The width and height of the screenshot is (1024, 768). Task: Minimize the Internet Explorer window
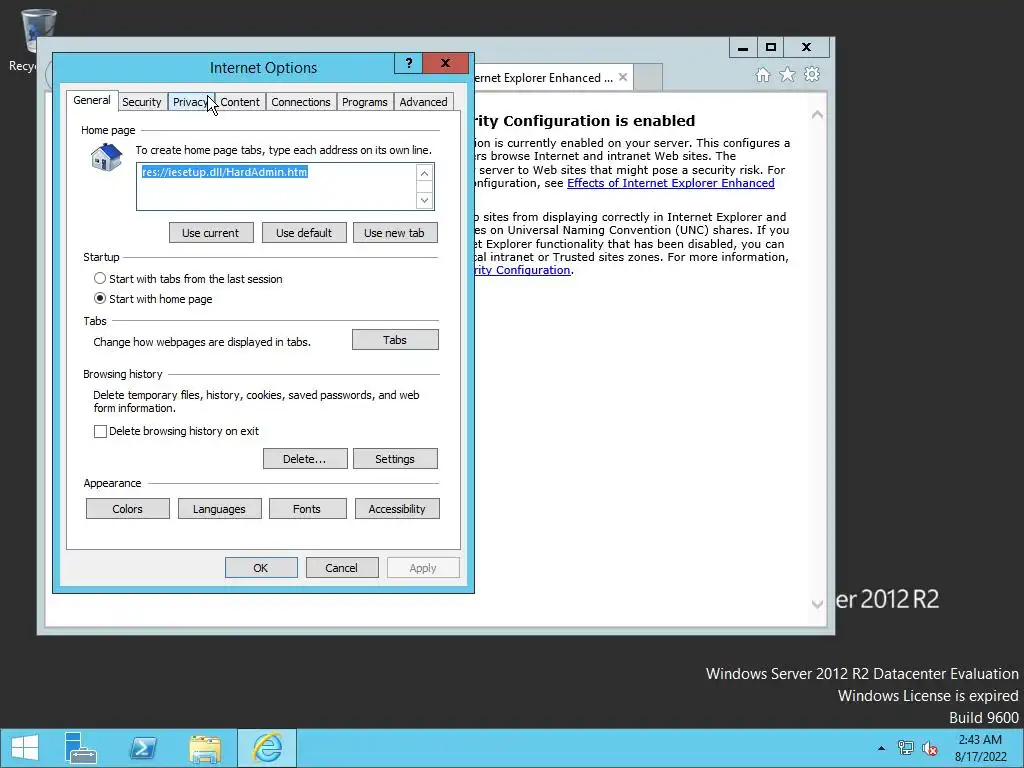[x=743, y=48]
